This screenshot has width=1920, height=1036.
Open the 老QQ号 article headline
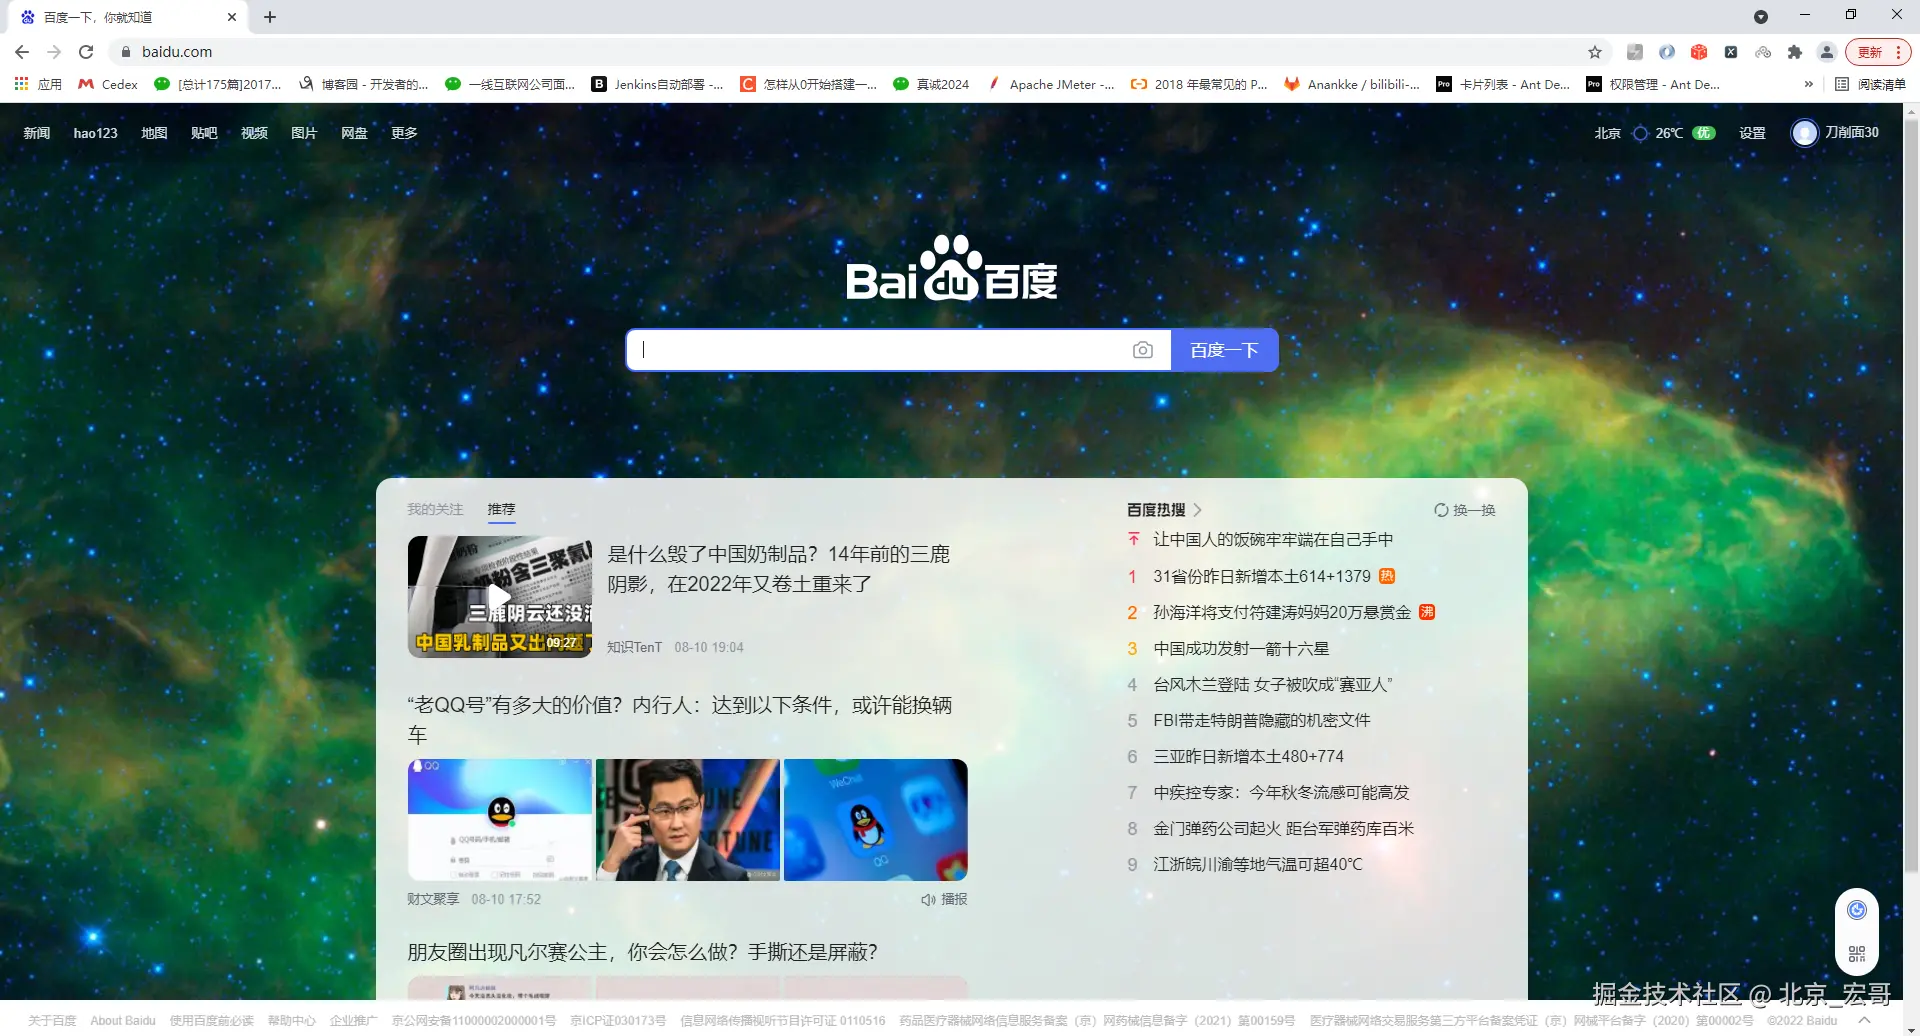point(680,720)
